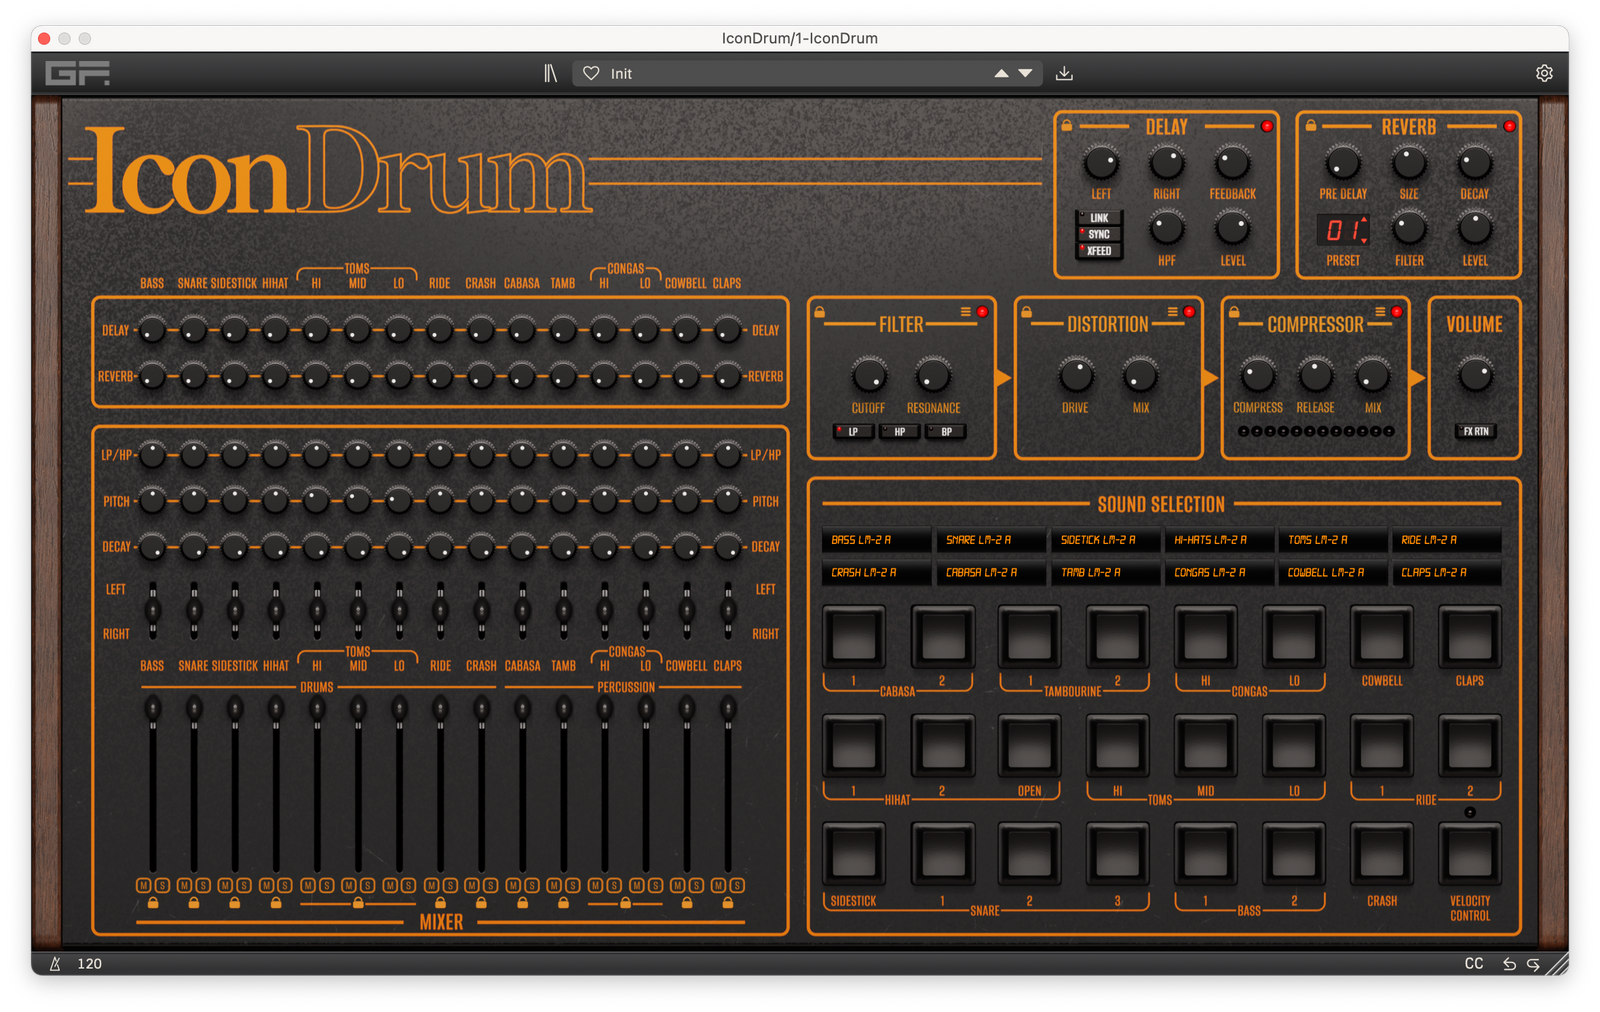Screen dimensions: 1600x1012
Task: Click the undo arrow in the bottom right
Action: 1510,963
